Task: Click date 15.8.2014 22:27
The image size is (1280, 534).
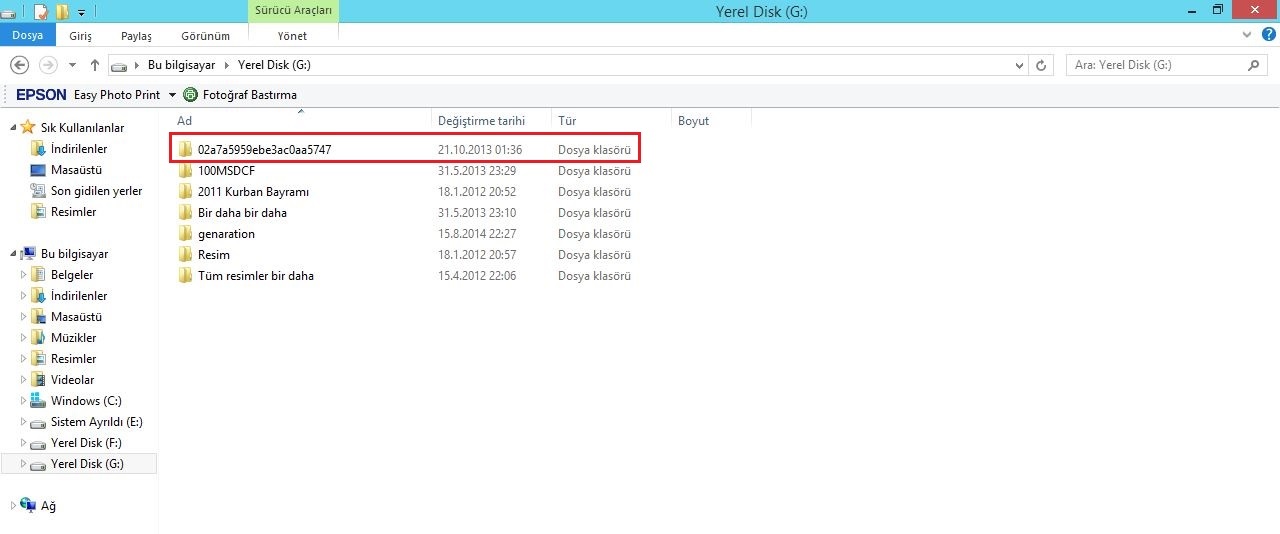Action: click(476, 233)
